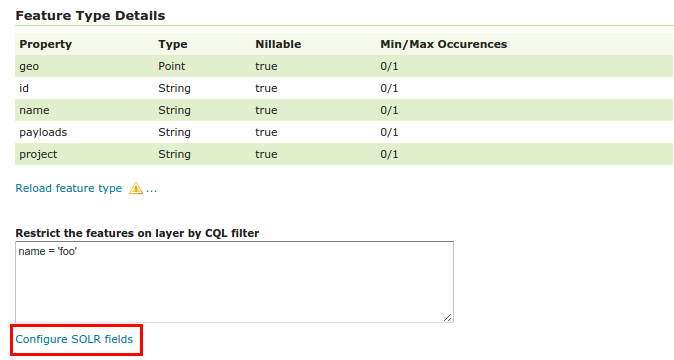Select the project property row
The width and height of the screenshot is (674, 360).
coord(344,154)
